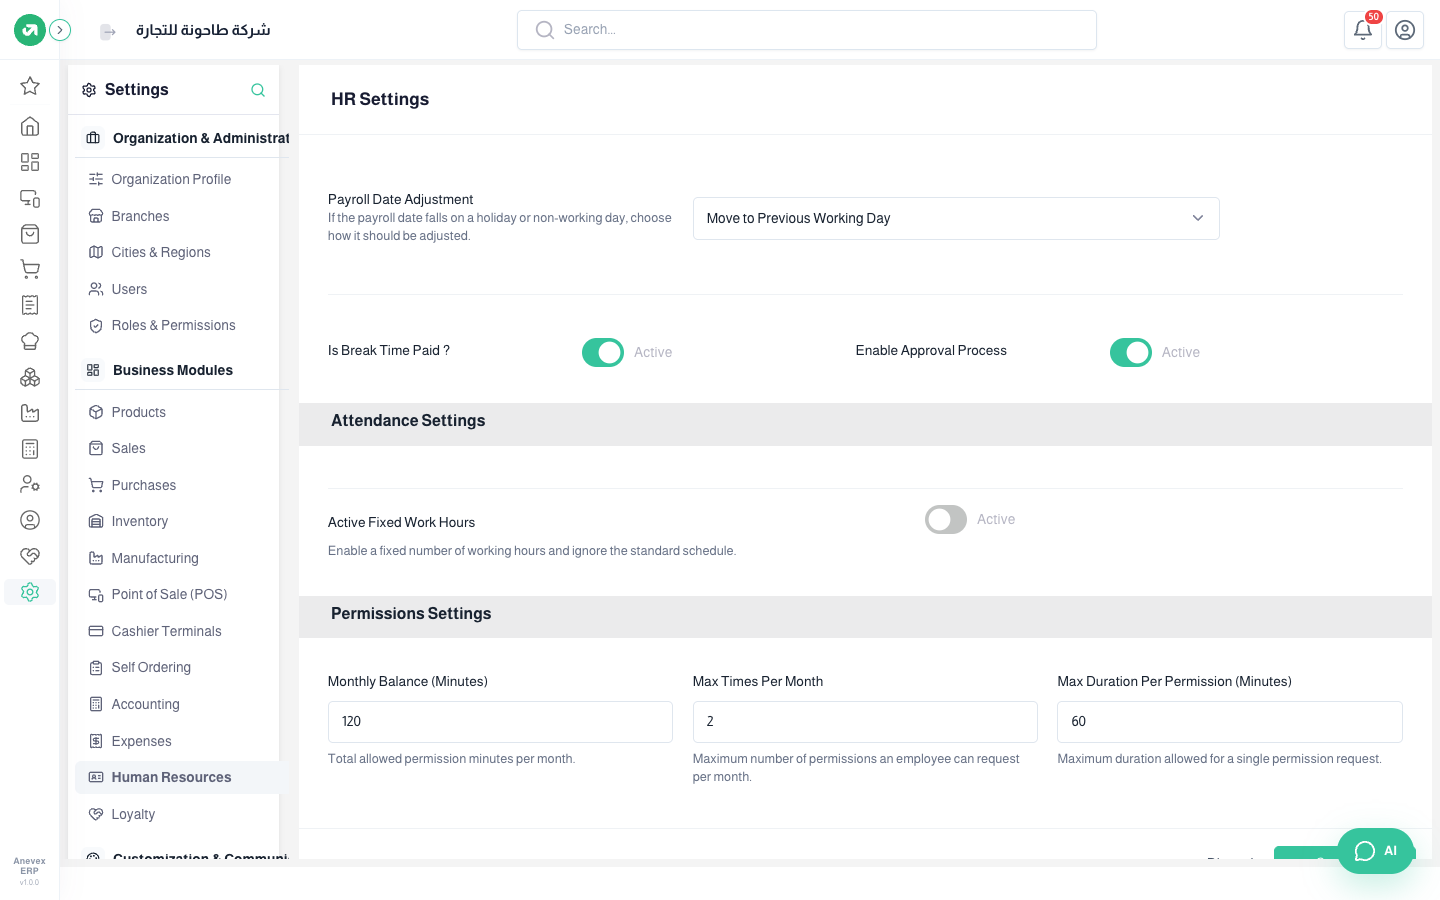Open the shopping bag icon in left rail
The height and width of the screenshot is (900, 1440).
click(30, 234)
